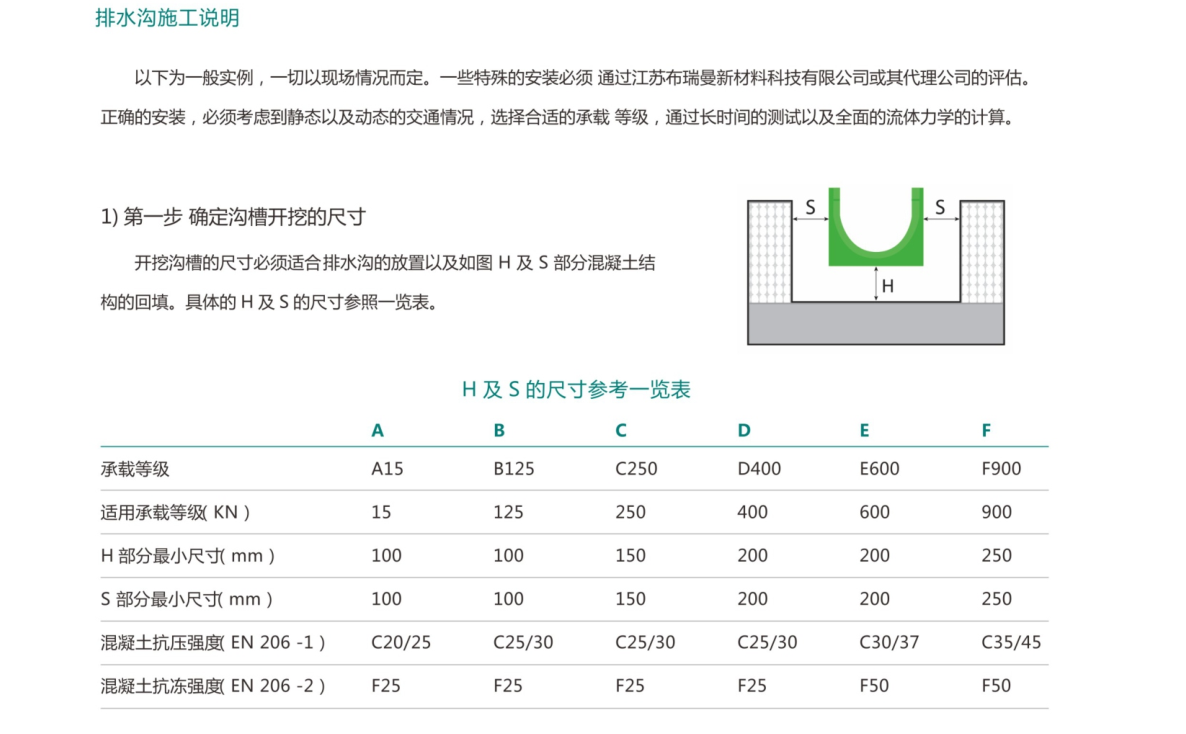Select the cell B125

[x=514, y=469]
